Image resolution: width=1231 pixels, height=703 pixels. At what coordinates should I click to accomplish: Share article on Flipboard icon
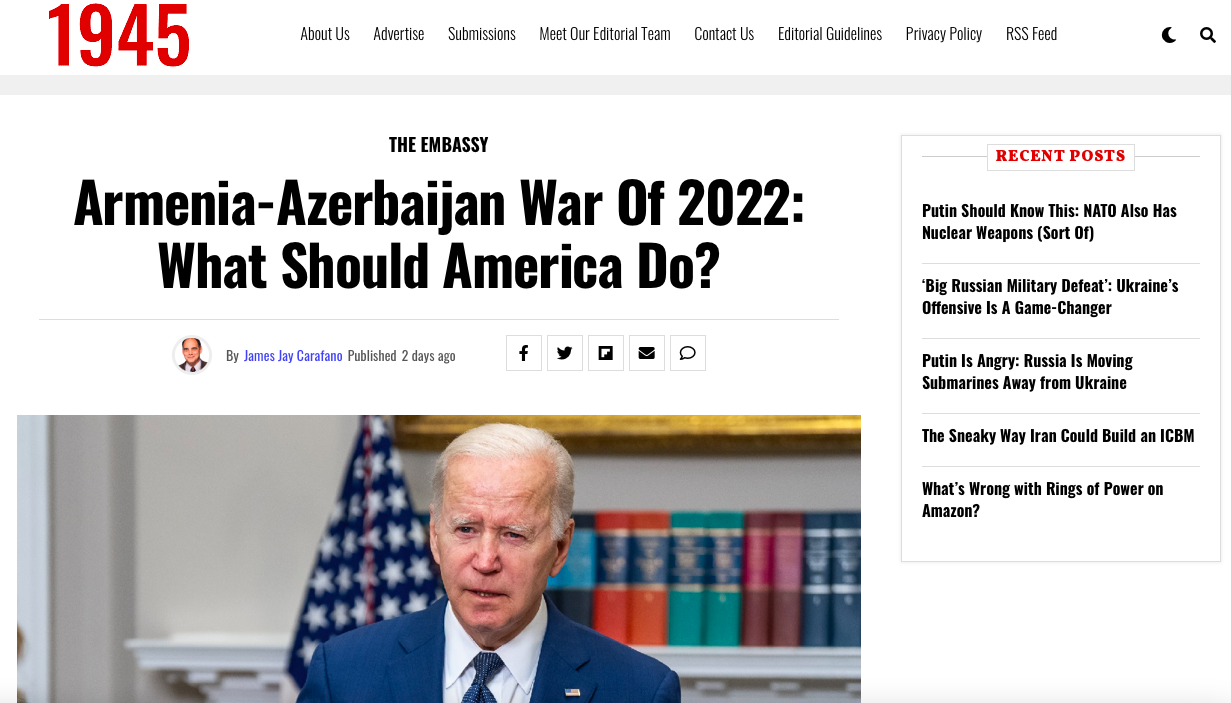(x=606, y=353)
